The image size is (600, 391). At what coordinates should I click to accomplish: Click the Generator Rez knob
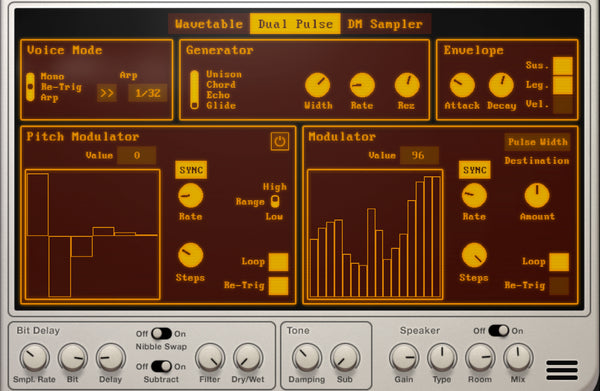407,85
